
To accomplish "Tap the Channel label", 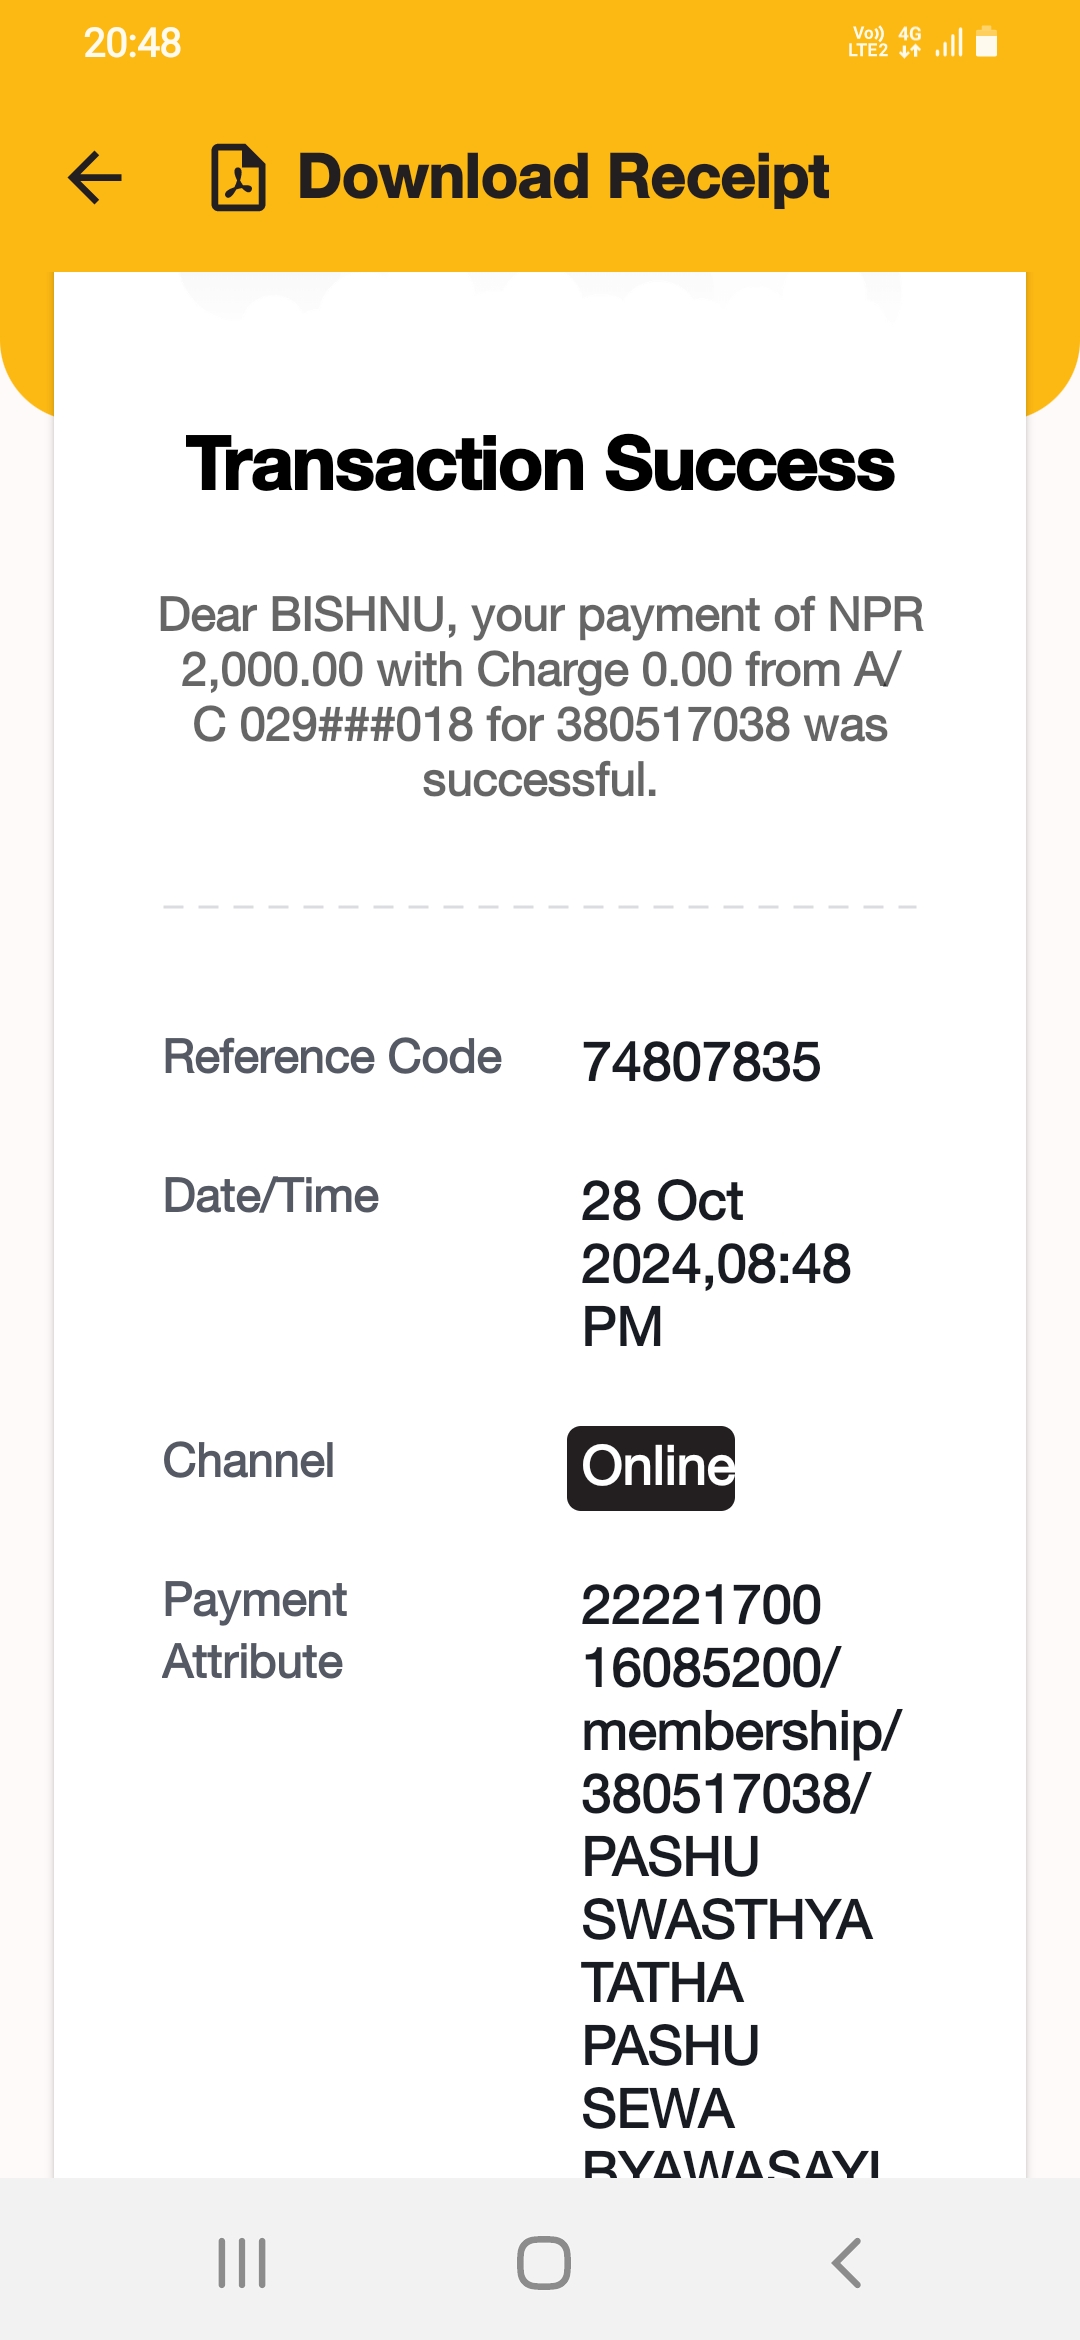I will click(x=248, y=1461).
